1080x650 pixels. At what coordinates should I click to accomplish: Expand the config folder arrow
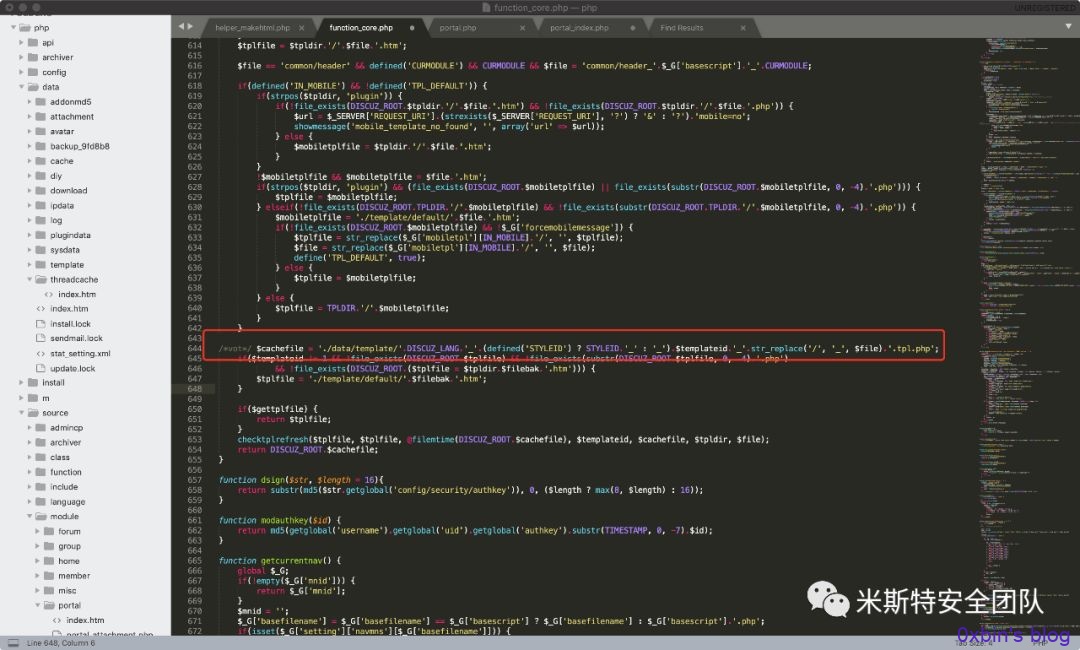pyautogui.click(x=21, y=72)
